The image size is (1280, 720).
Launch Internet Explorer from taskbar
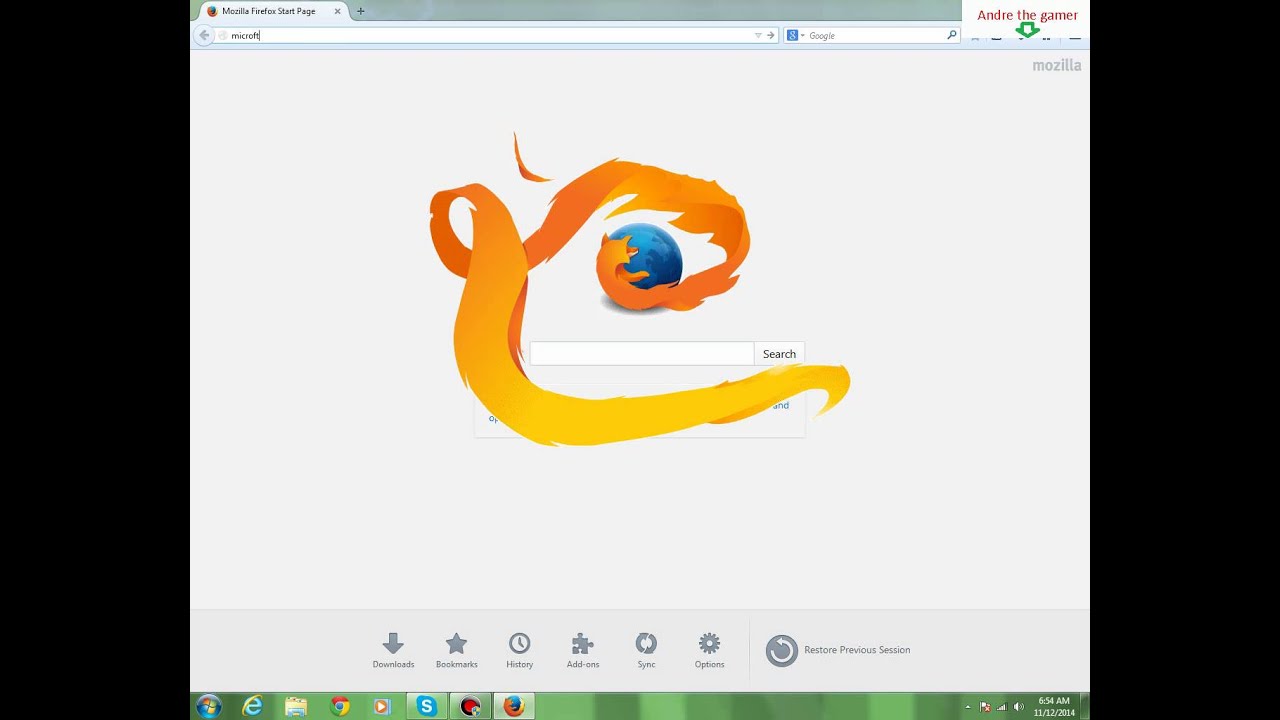point(253,706)
